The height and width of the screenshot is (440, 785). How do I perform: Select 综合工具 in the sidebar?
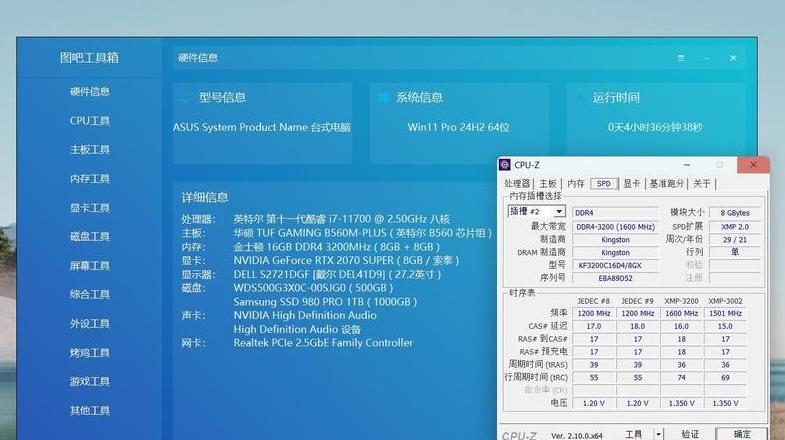[90, 294]
